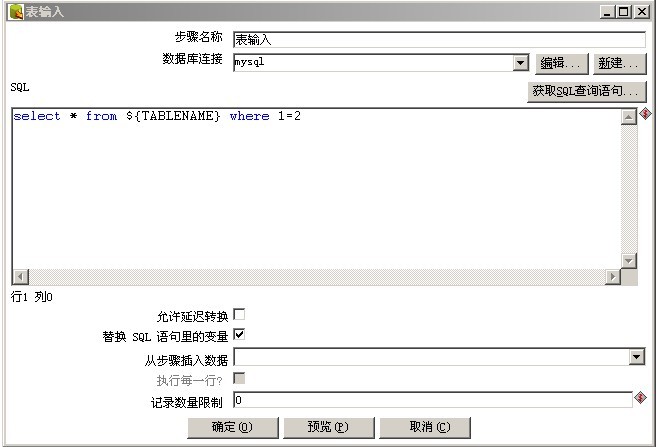Minimize the 表输入 window

tap(607, 11)
